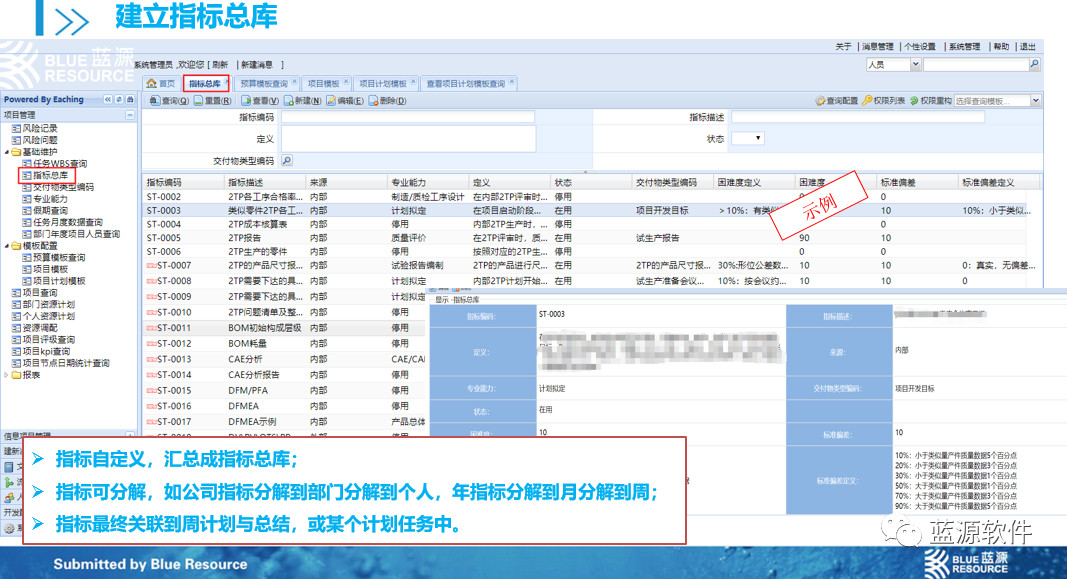
Task: Click the 权限重构 green refresh icon
Action: (914, 101)
